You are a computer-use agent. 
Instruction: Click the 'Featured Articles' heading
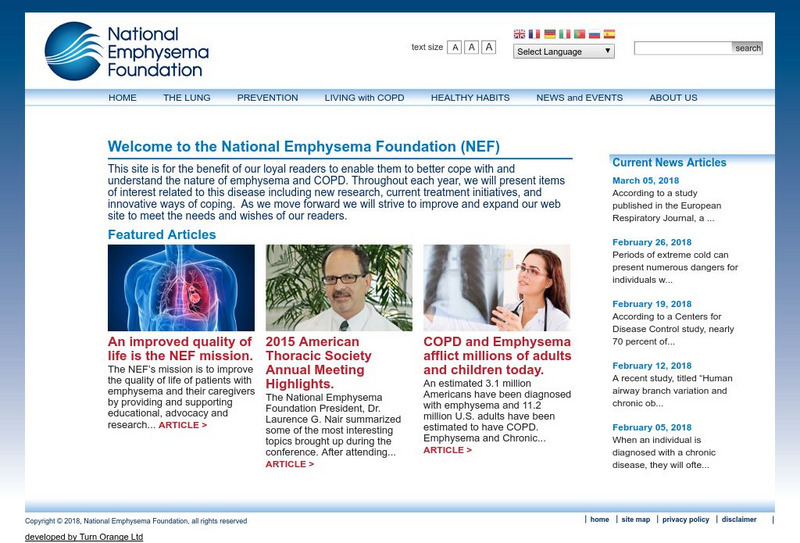pos(162,235)
